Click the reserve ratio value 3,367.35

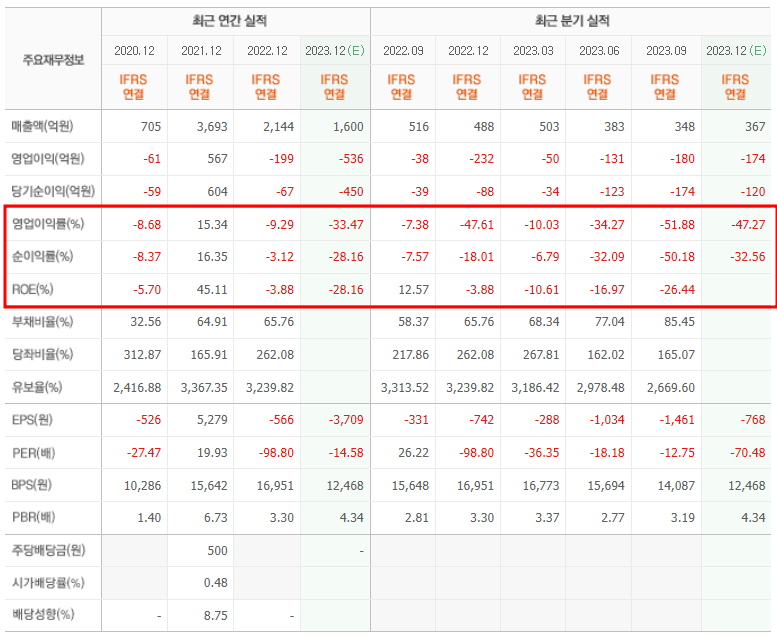[204, 388]
